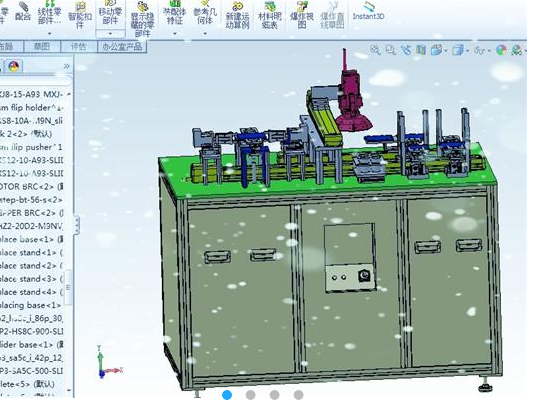Click the feature tree scroll-down arrow

tap(69, 390)
